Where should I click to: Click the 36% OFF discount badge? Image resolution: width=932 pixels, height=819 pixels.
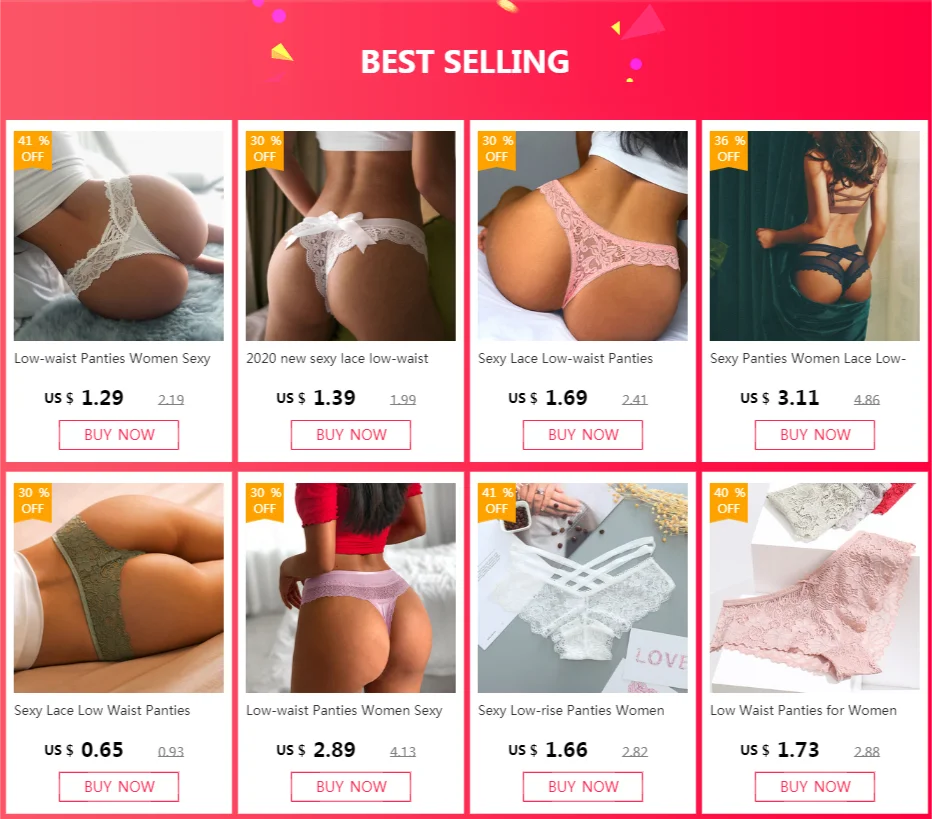729,150
